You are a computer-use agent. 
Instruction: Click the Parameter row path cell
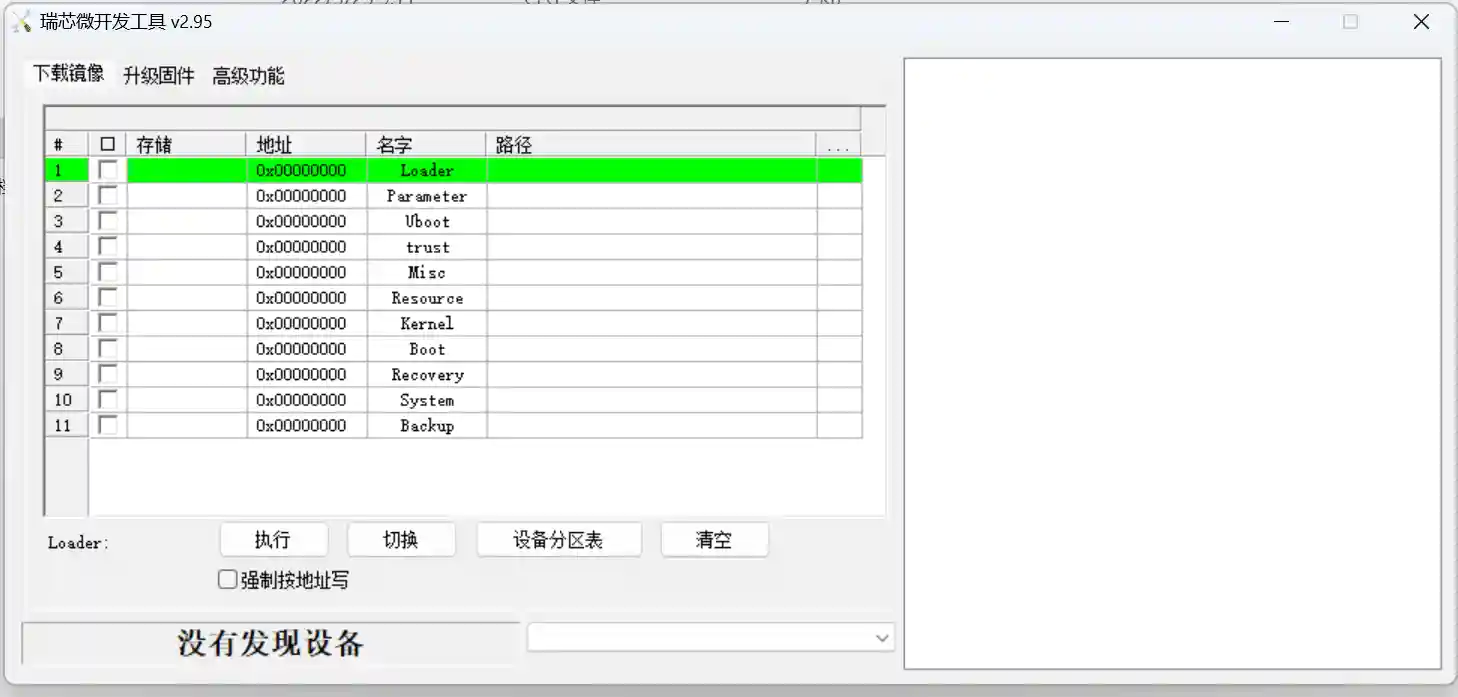click(x=652, y=196)
